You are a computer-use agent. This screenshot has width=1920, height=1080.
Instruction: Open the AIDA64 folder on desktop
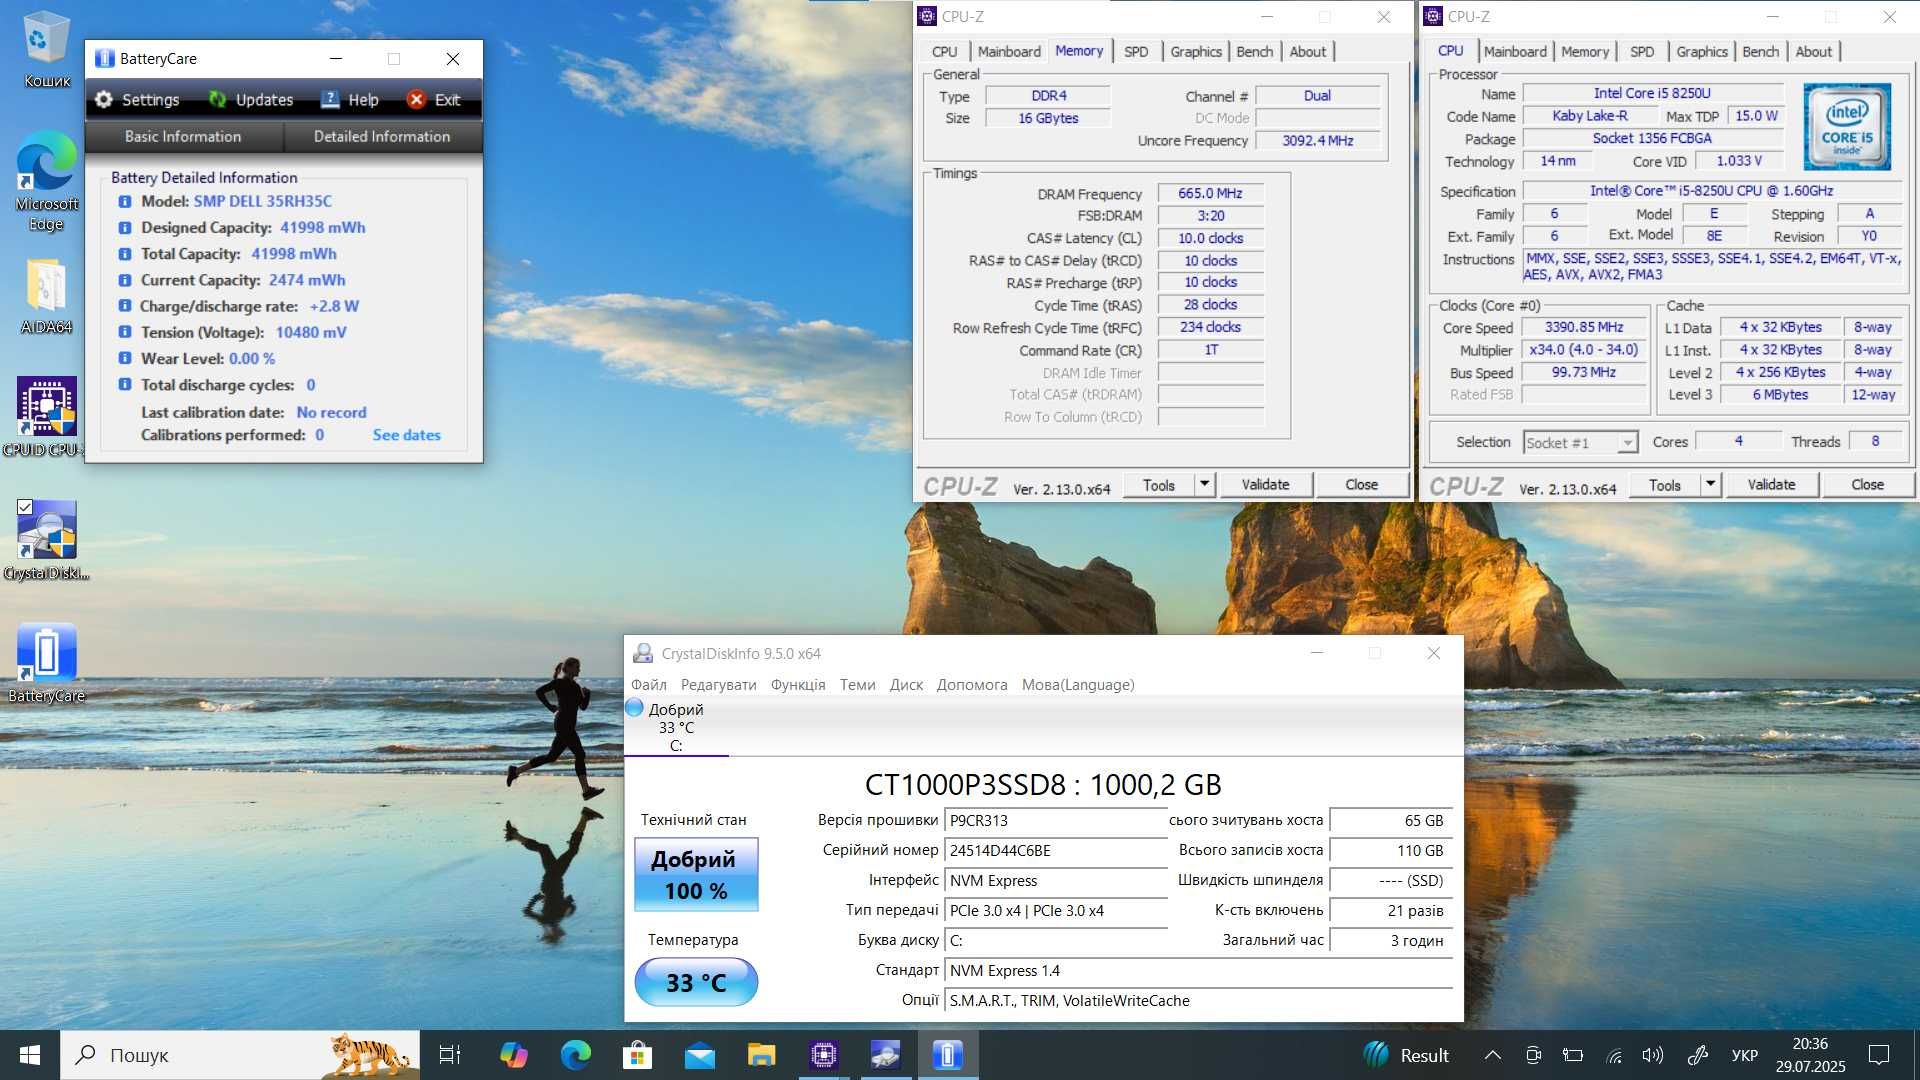pos(46,297)
